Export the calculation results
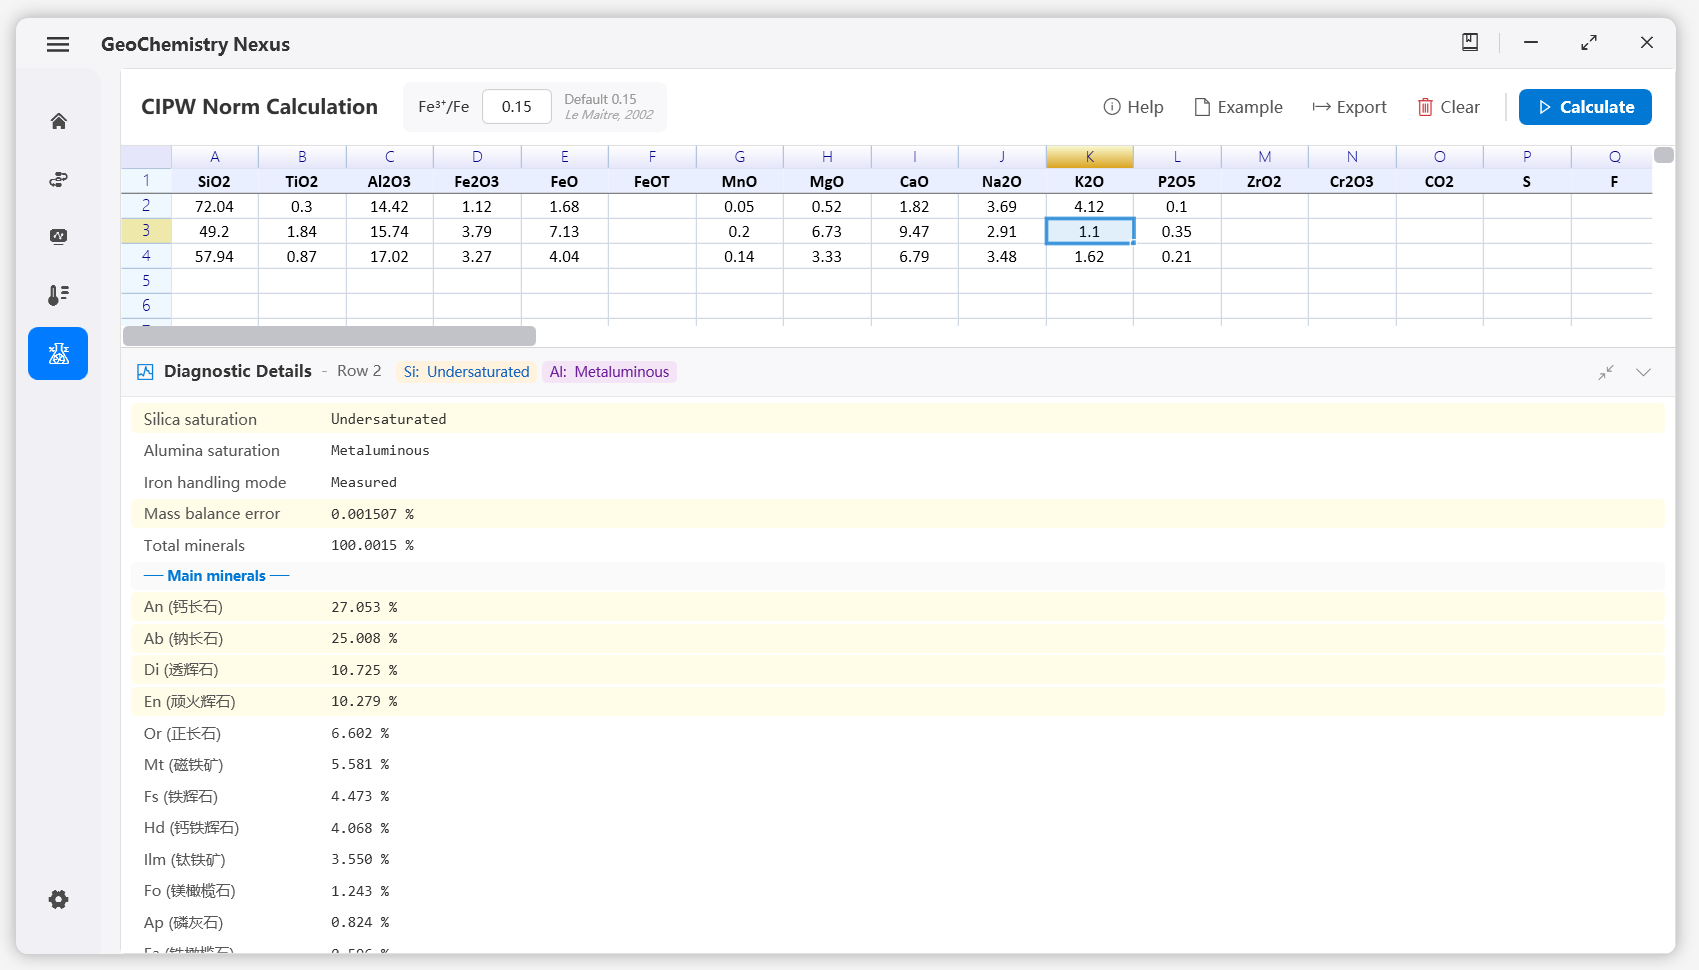Screen dimensions: 1699x970 1349,107
